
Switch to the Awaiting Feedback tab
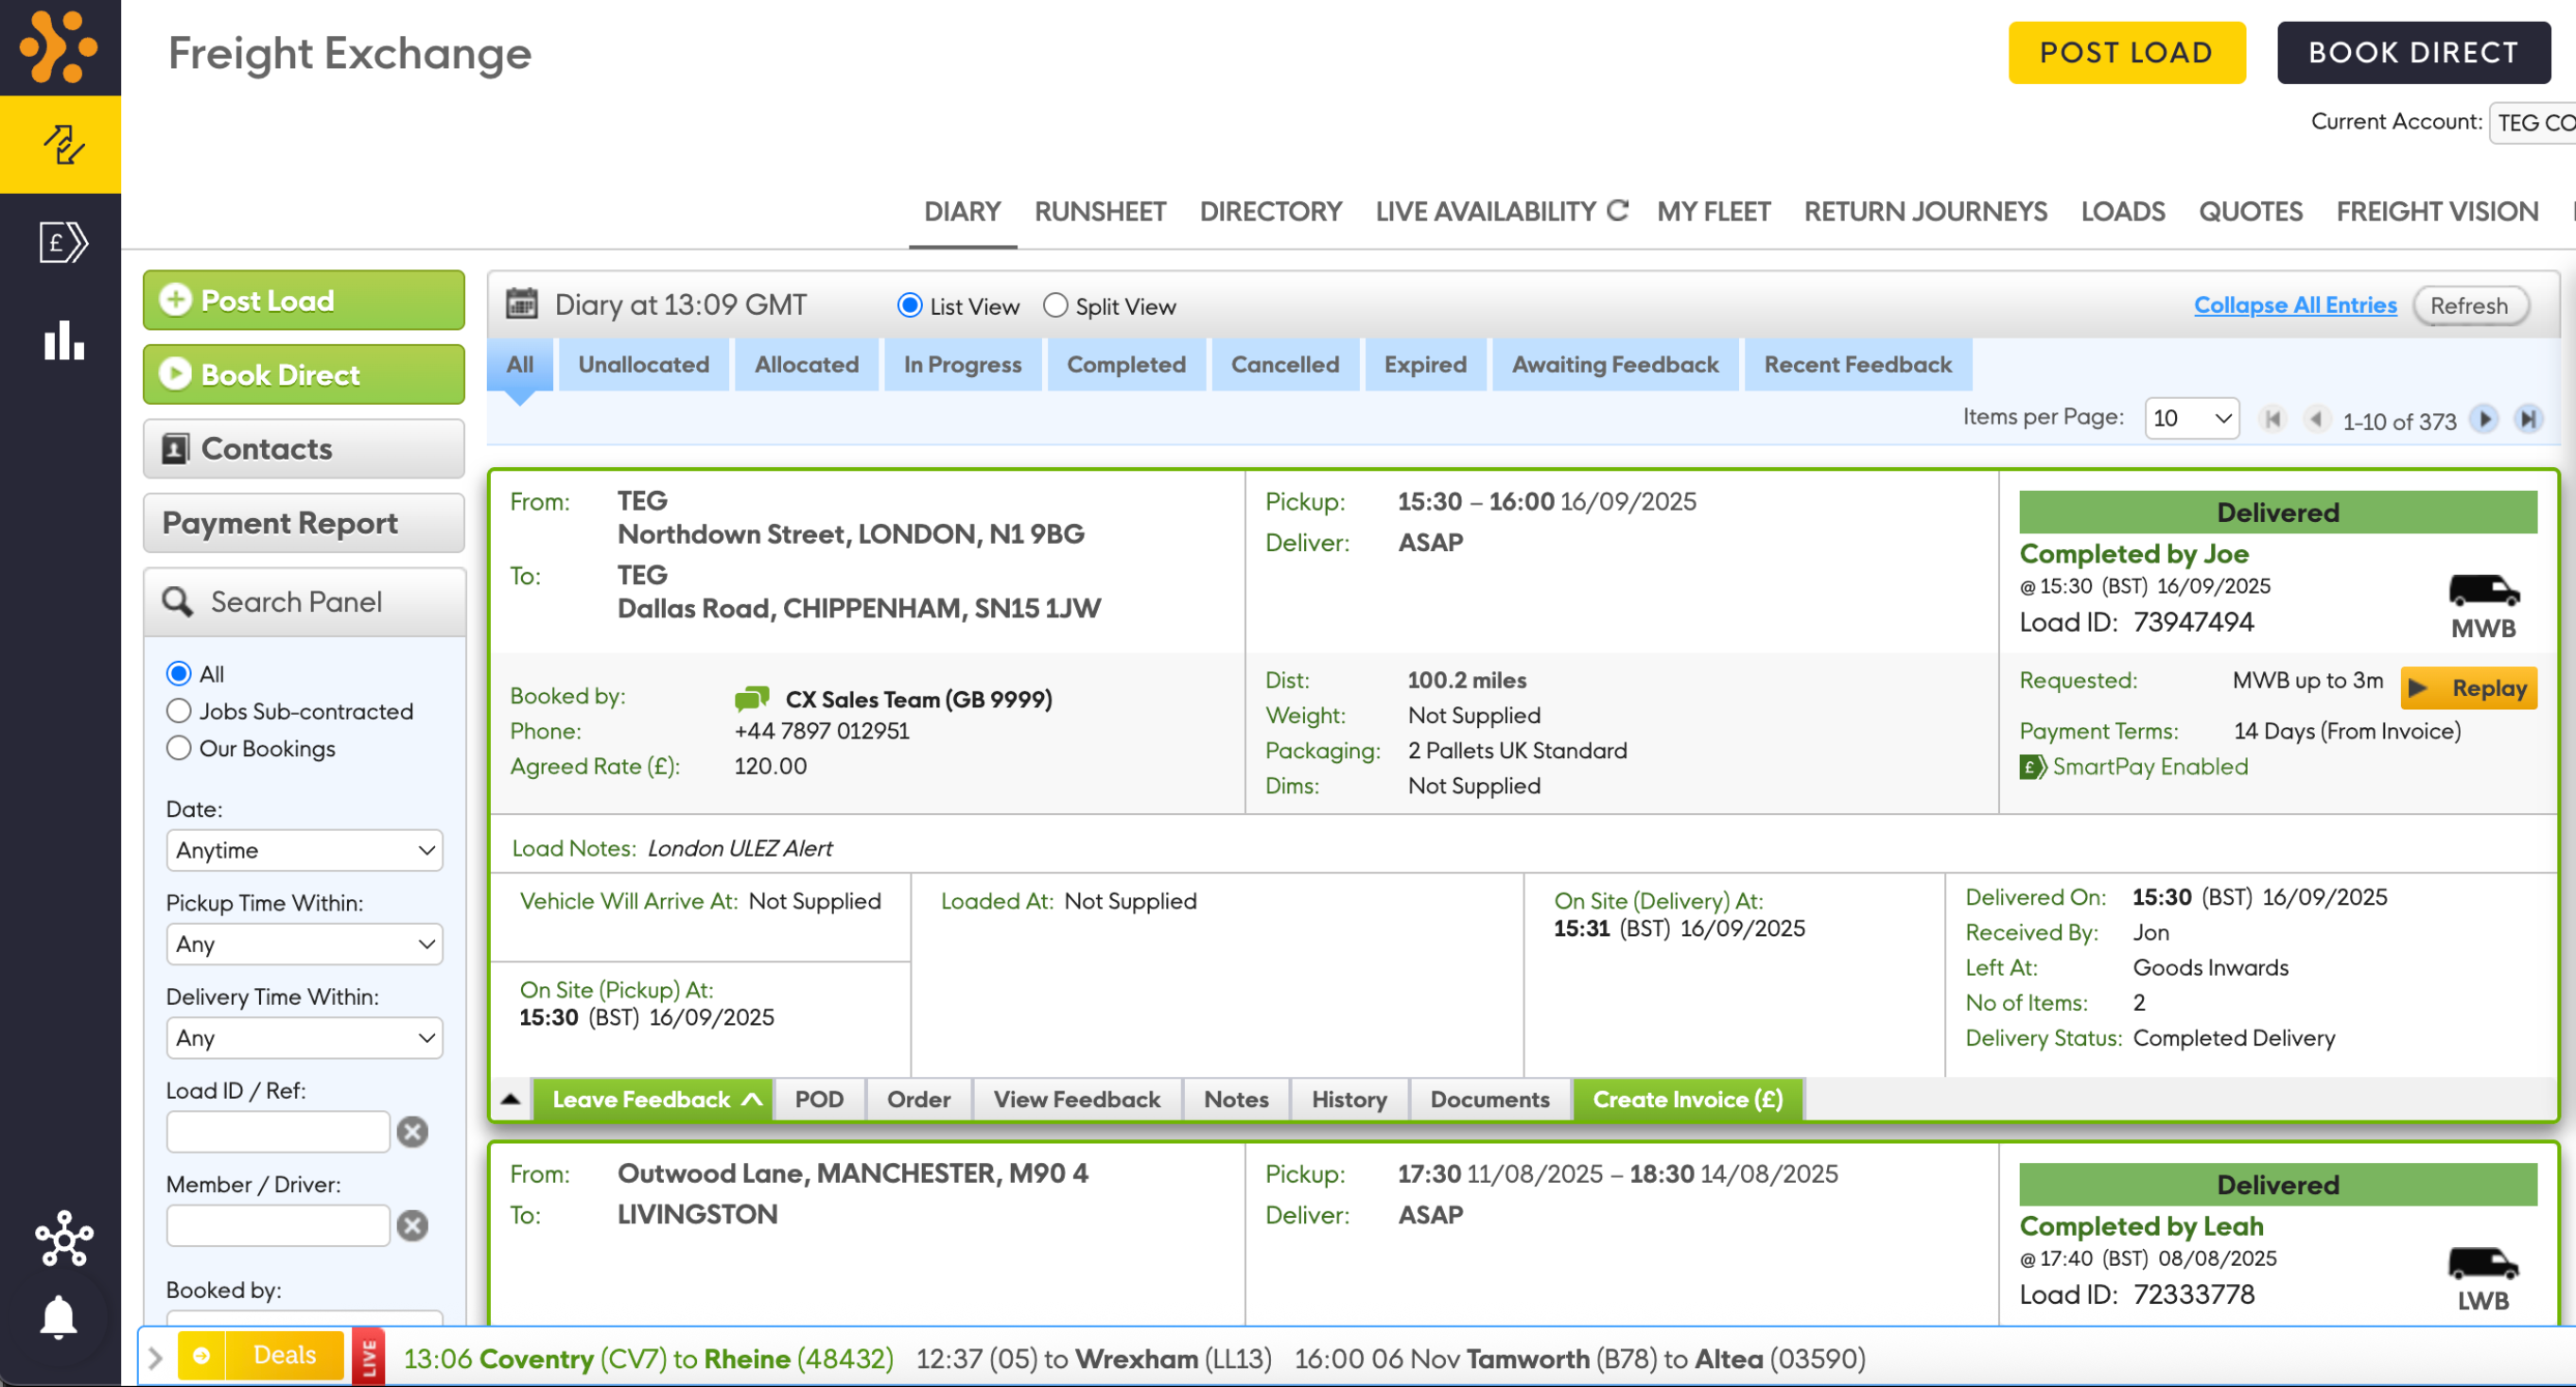pyautogui.click(x=1614, y=365)
